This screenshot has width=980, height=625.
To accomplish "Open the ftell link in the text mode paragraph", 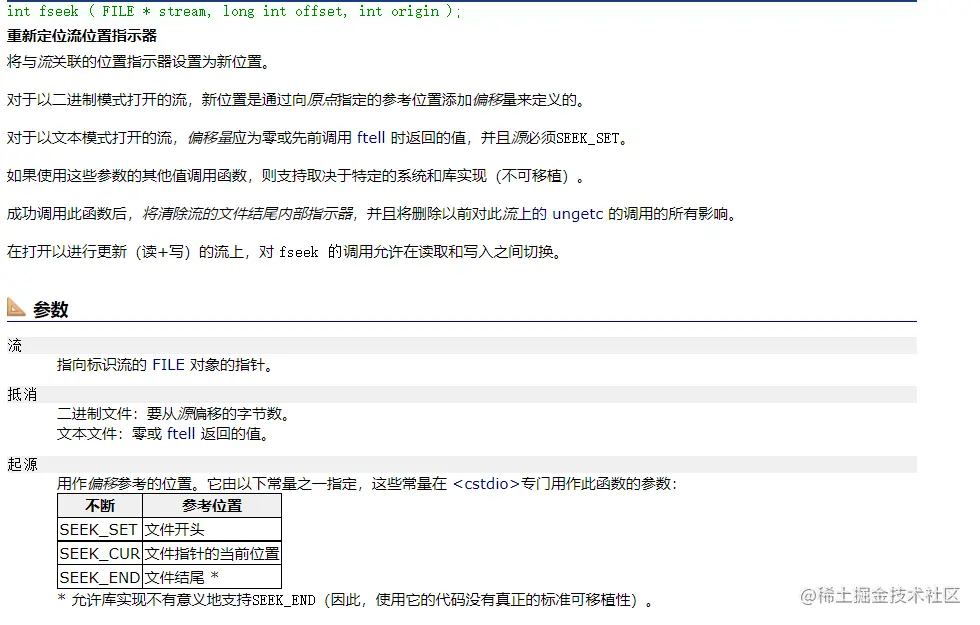I will (x=370, y=137).
